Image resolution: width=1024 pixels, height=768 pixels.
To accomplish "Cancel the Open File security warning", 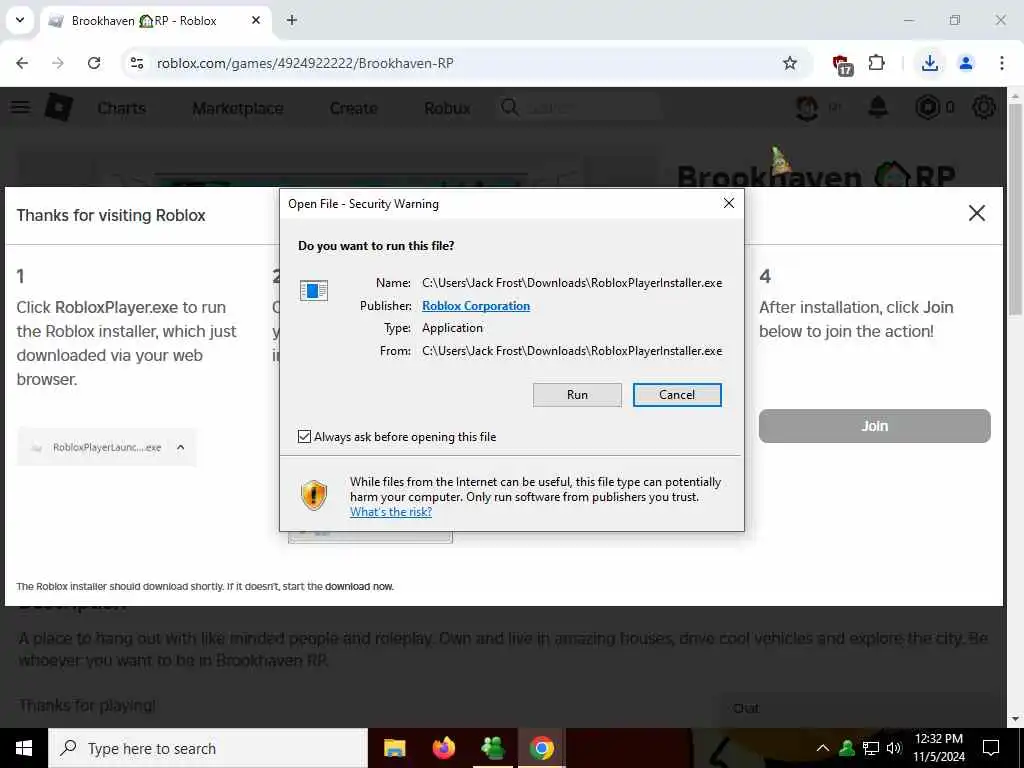I will coord(677,394).
